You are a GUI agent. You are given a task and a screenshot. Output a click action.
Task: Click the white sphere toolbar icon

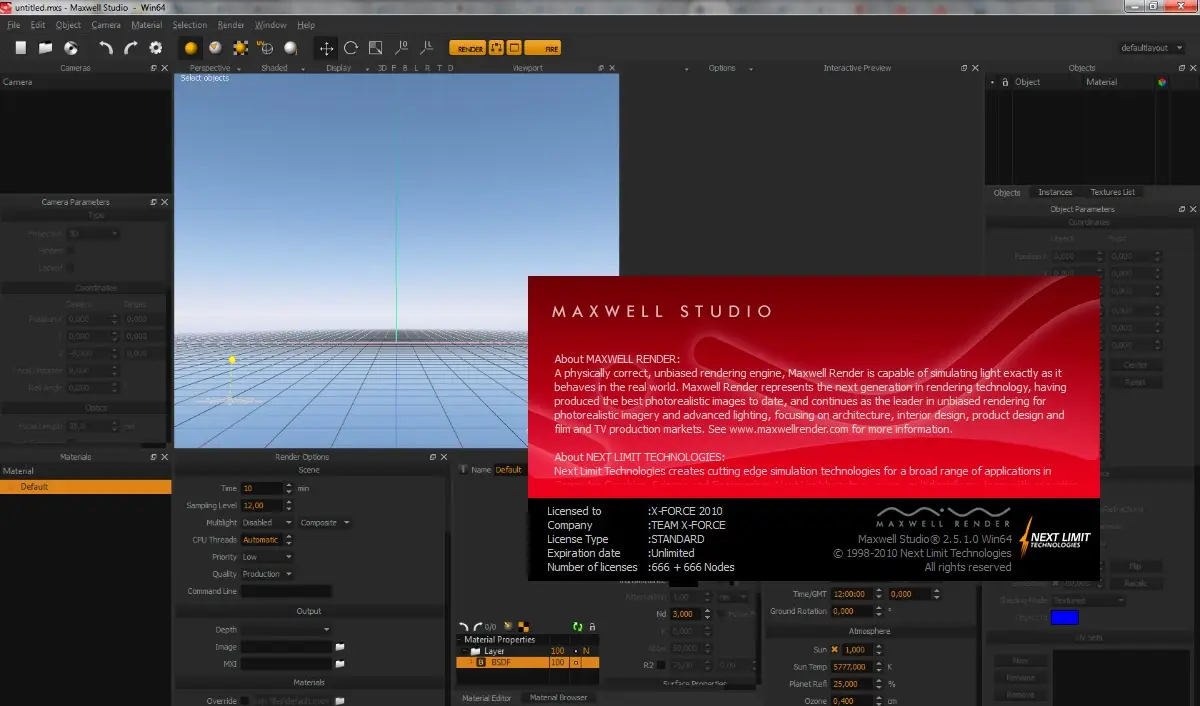pyautogui.click(x=291, y=47)
